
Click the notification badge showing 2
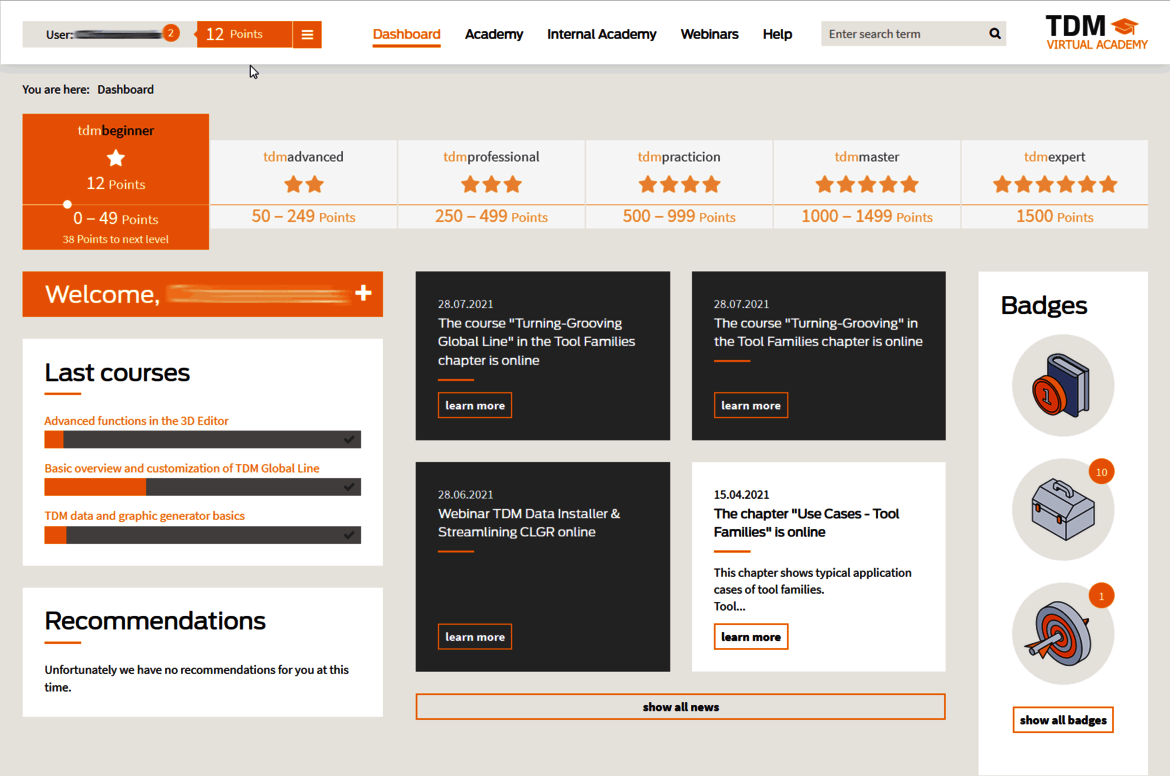pyautogui.click(x=171, y=33)
